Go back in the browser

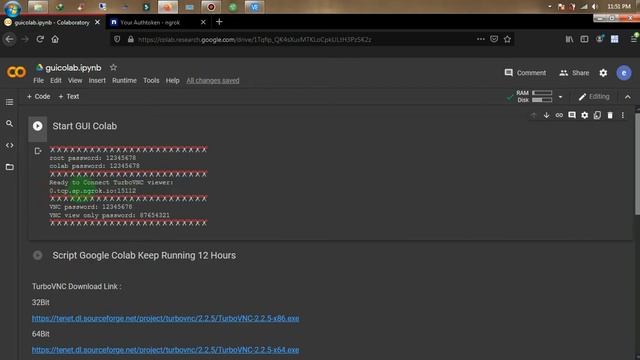pyautogui.click(x=9, y=39)
